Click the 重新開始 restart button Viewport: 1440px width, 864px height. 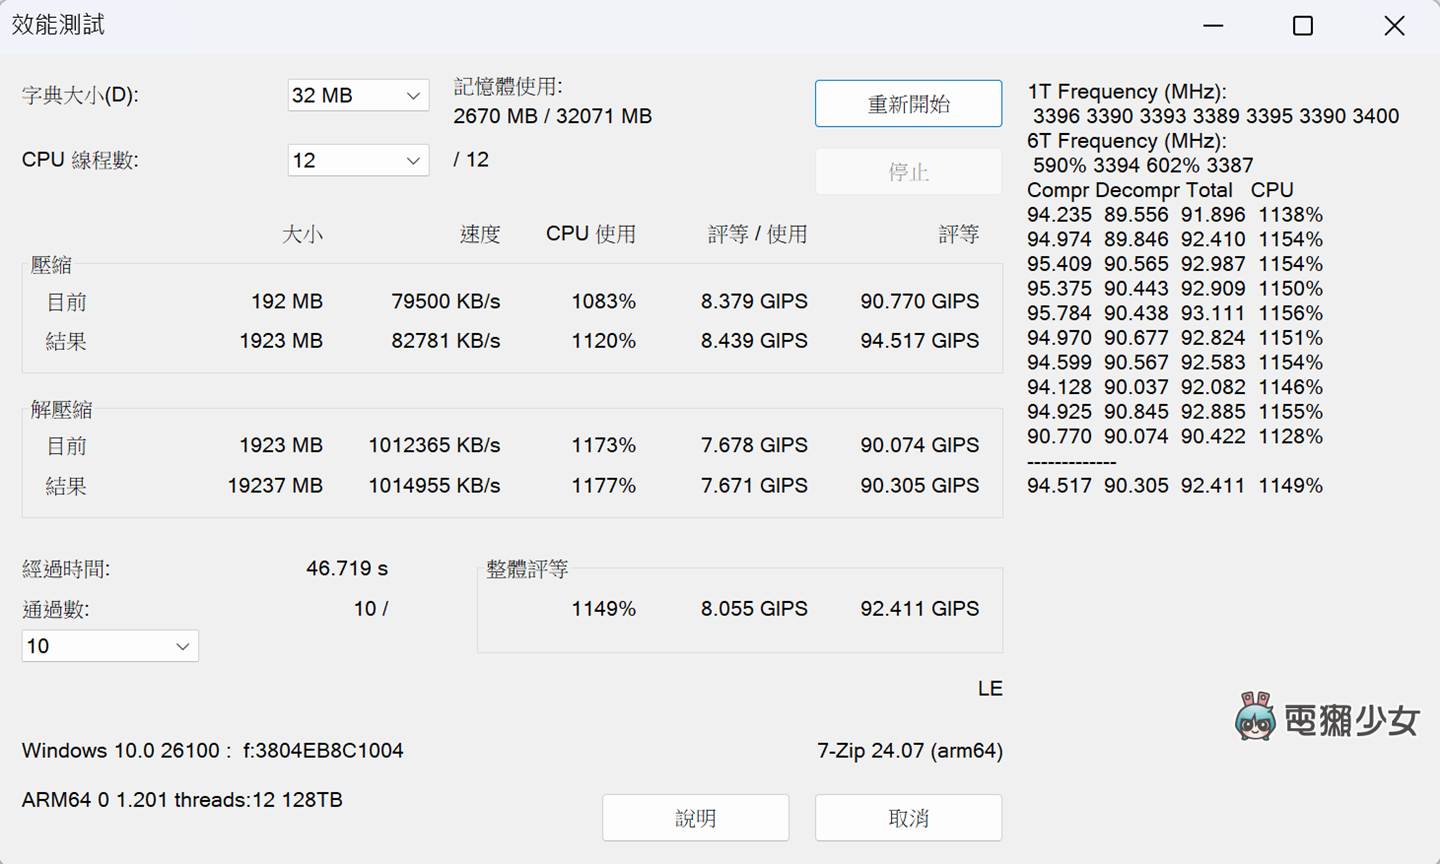[908, 104]
